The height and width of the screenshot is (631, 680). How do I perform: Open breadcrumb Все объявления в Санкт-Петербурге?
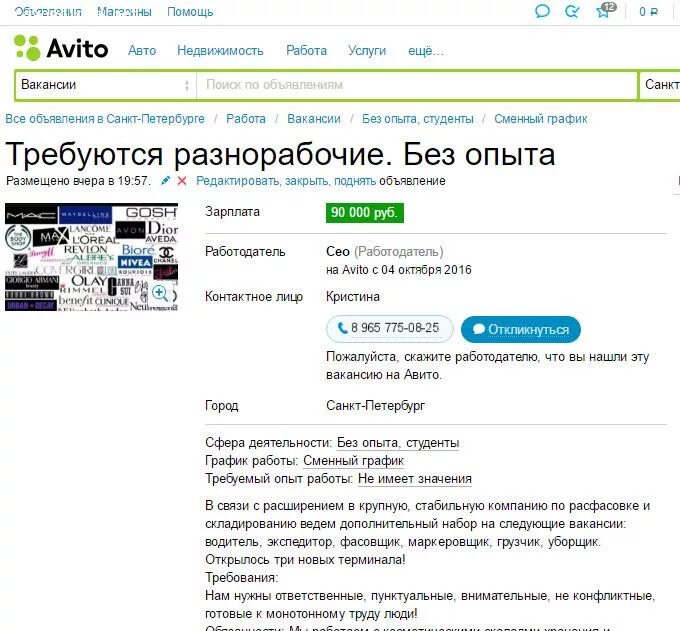[x=105, y=119]
